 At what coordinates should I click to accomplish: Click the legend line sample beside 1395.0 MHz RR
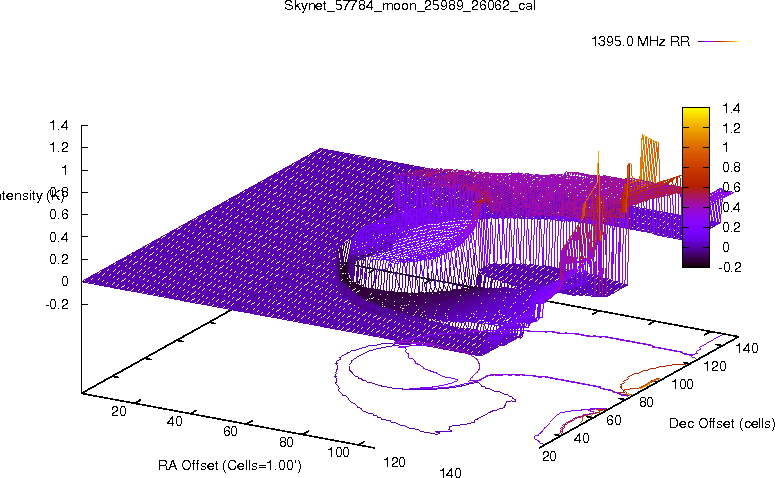718,42
